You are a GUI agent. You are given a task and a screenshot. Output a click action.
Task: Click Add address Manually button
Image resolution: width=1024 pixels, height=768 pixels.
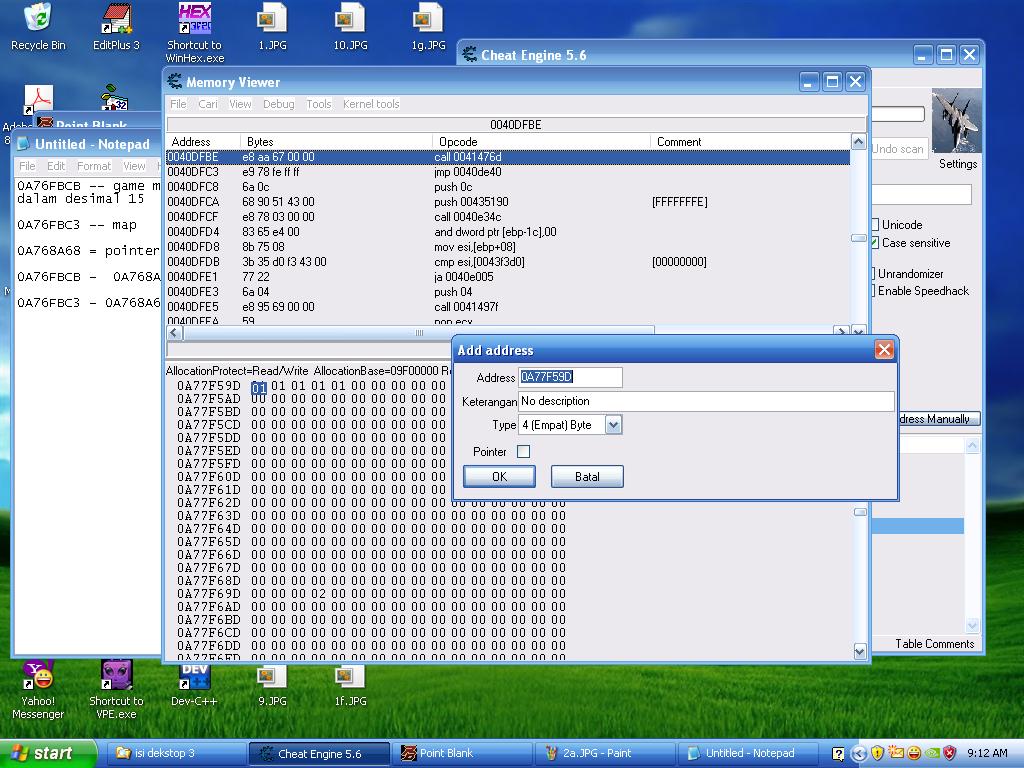click(x=926, y=419)
